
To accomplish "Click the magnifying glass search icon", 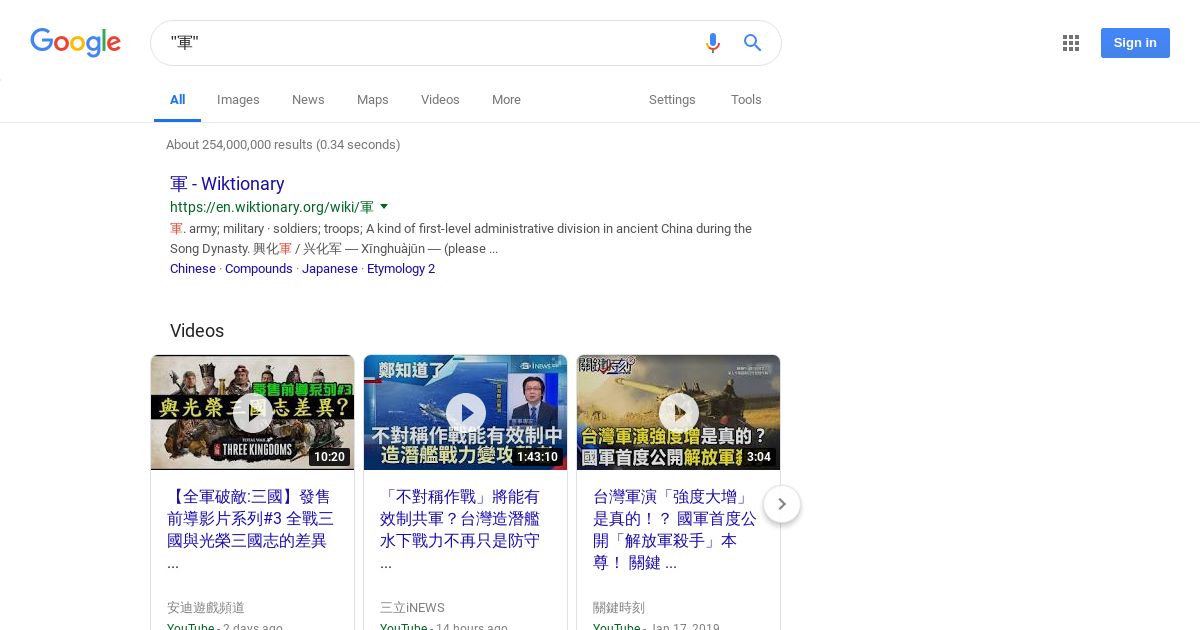I will [x=752, y=43].
